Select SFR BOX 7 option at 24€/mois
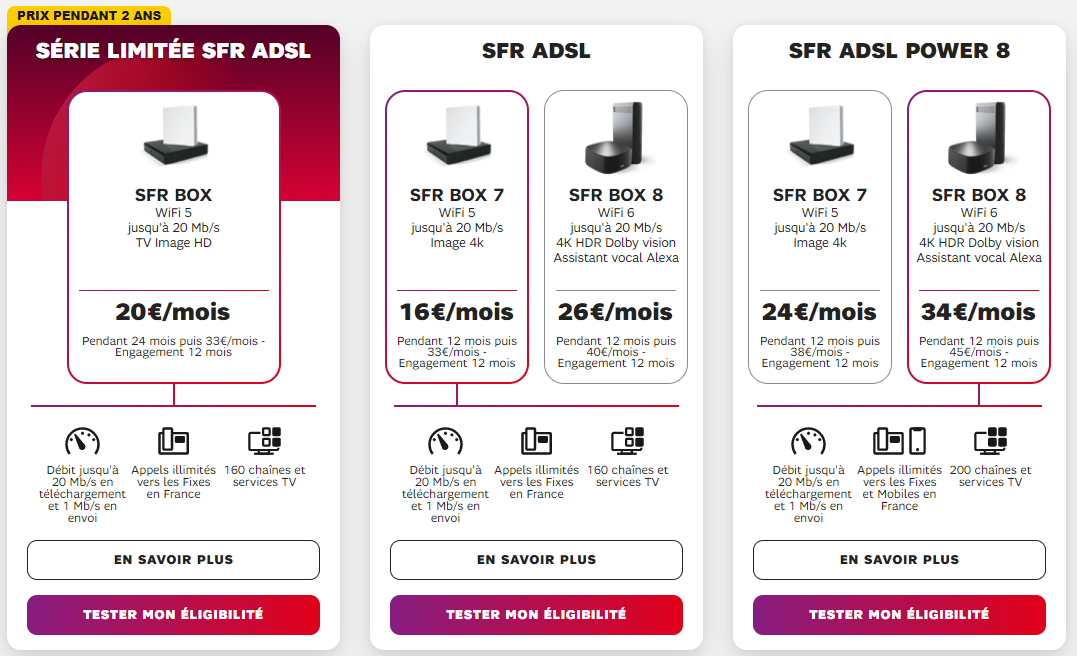Viewport: 1077px width, 656px height. (x=820, y=236)
